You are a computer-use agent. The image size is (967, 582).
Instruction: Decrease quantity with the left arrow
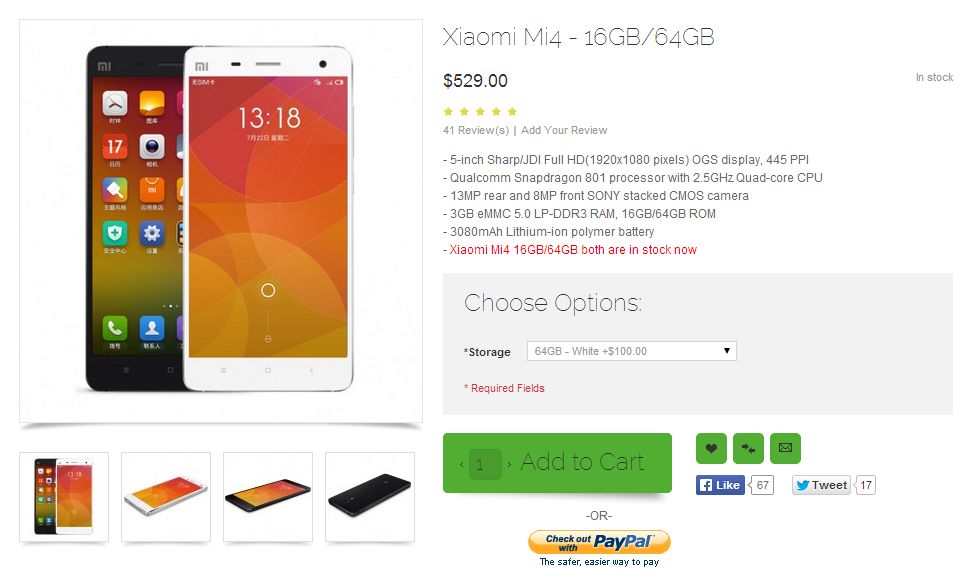tap(461, 464)
